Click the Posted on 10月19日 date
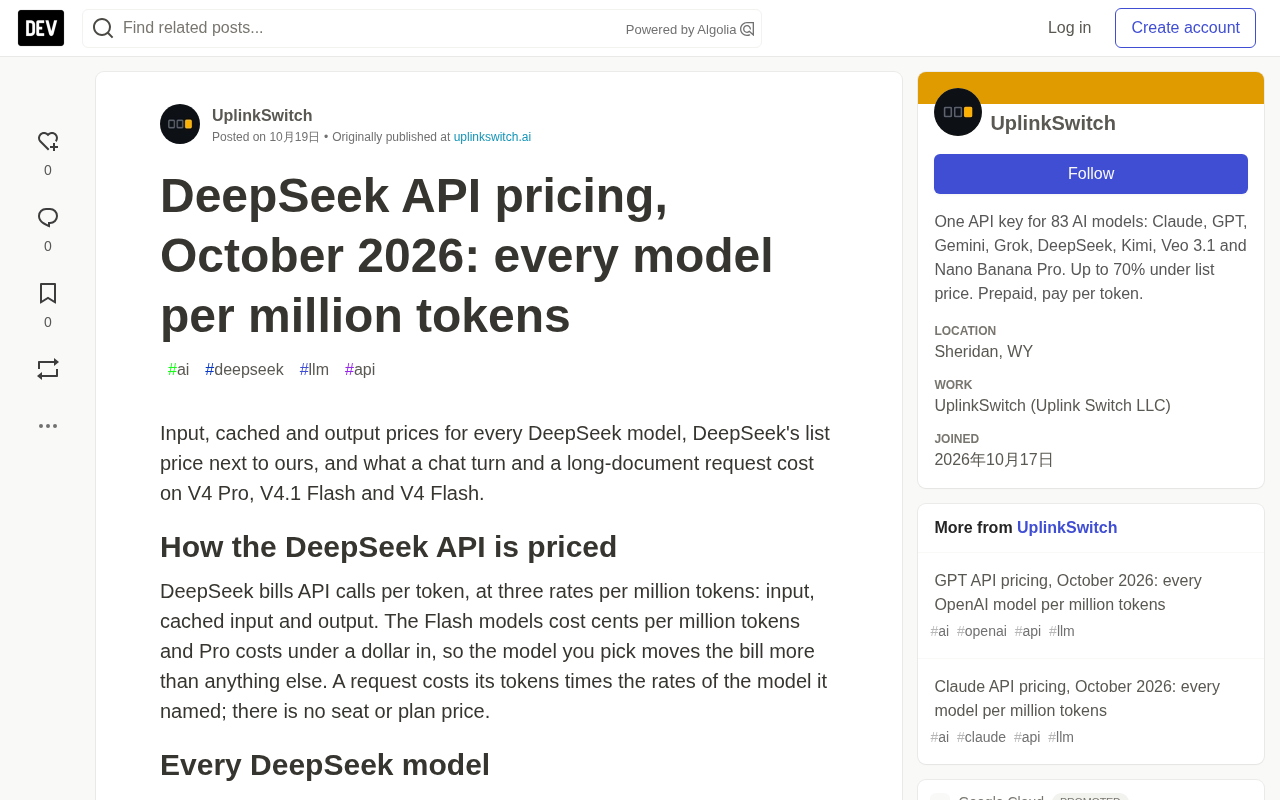Image resolution: width=1280 pixels, height=800 pixels. (266, 137)
